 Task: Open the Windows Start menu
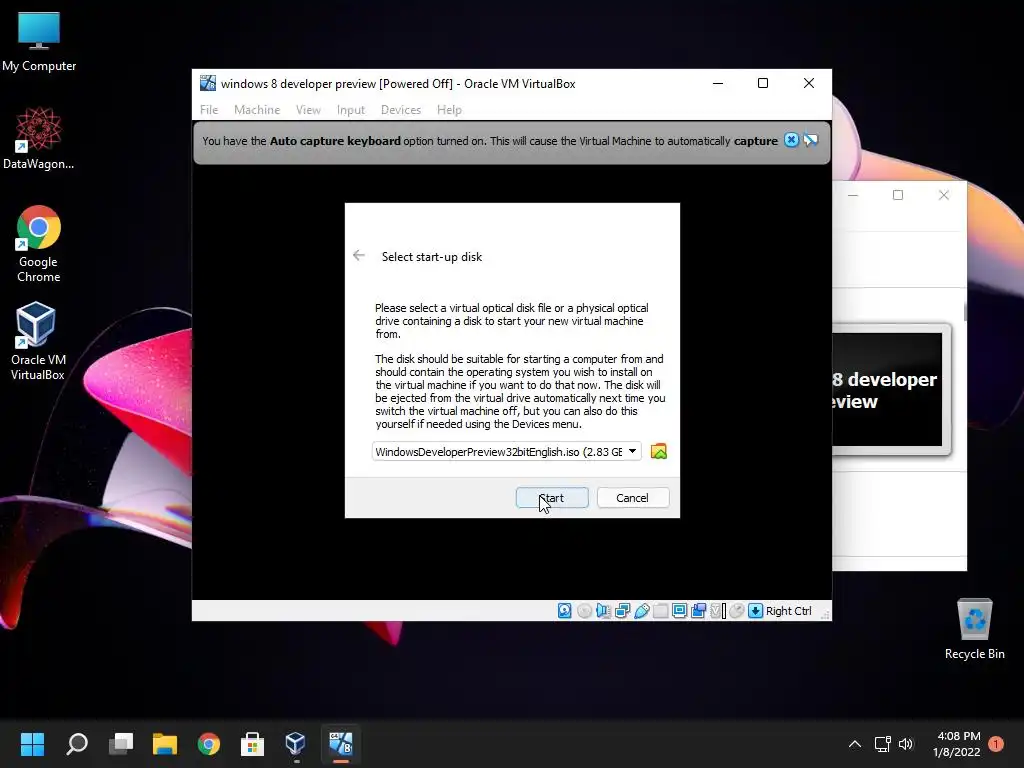pos(32,744)
